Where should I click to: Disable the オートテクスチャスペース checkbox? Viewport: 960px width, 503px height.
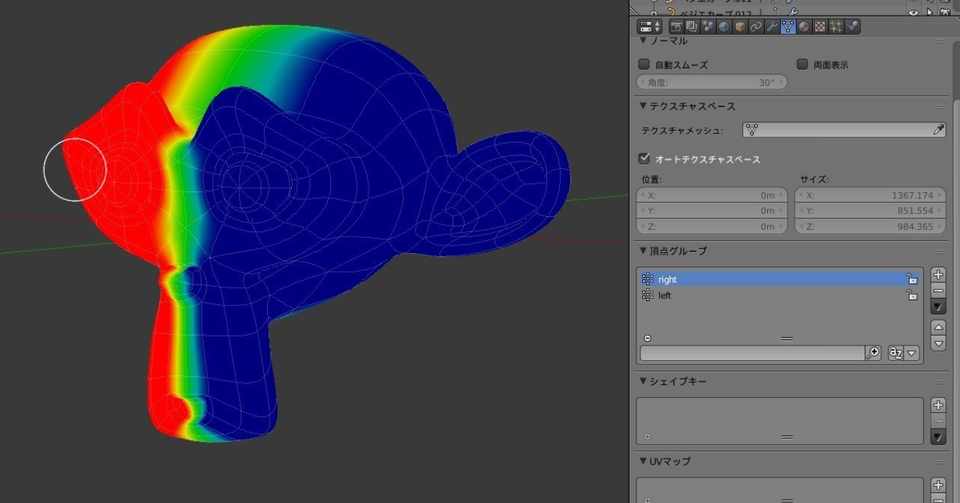coord(644,158)
